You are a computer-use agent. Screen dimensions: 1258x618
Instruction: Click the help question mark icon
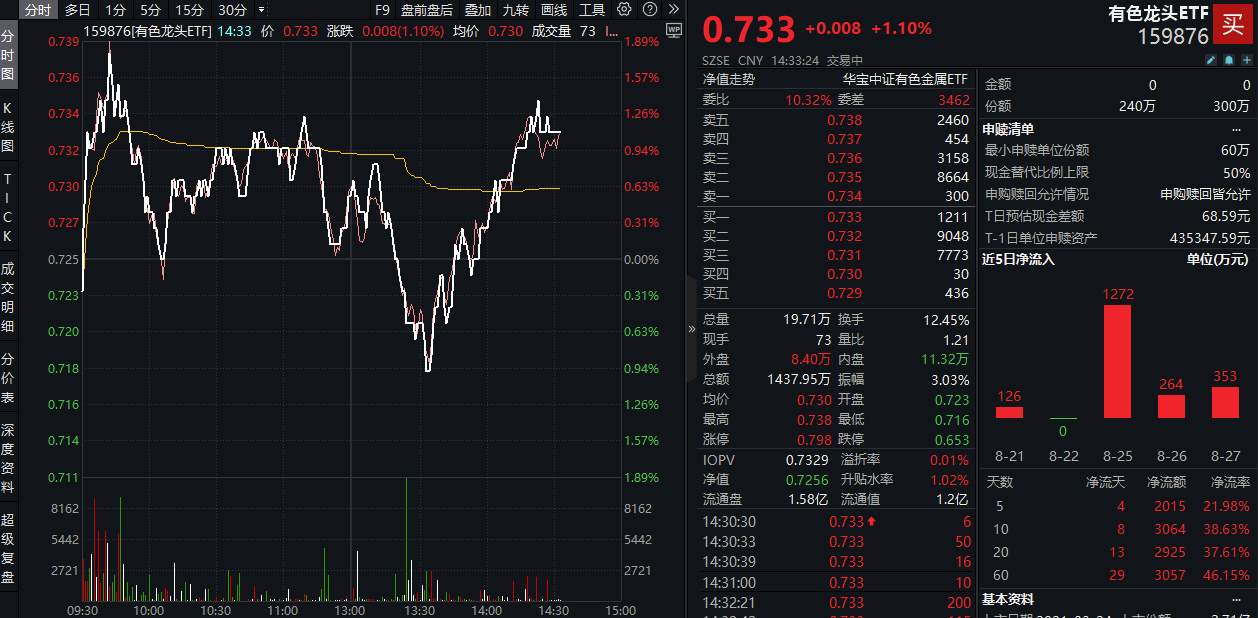click(649, 8)
